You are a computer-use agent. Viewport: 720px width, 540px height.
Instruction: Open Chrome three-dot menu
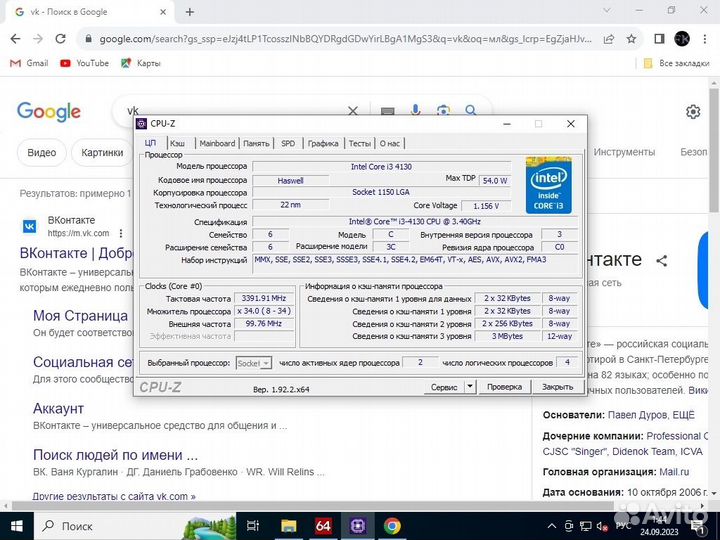705,39
